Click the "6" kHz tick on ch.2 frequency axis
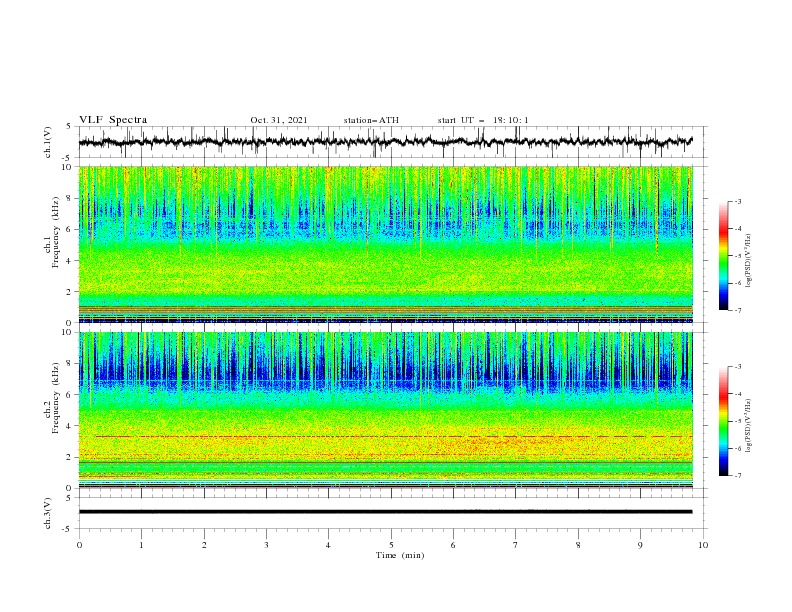Screen dimensions: 792x612 [70, 395]
